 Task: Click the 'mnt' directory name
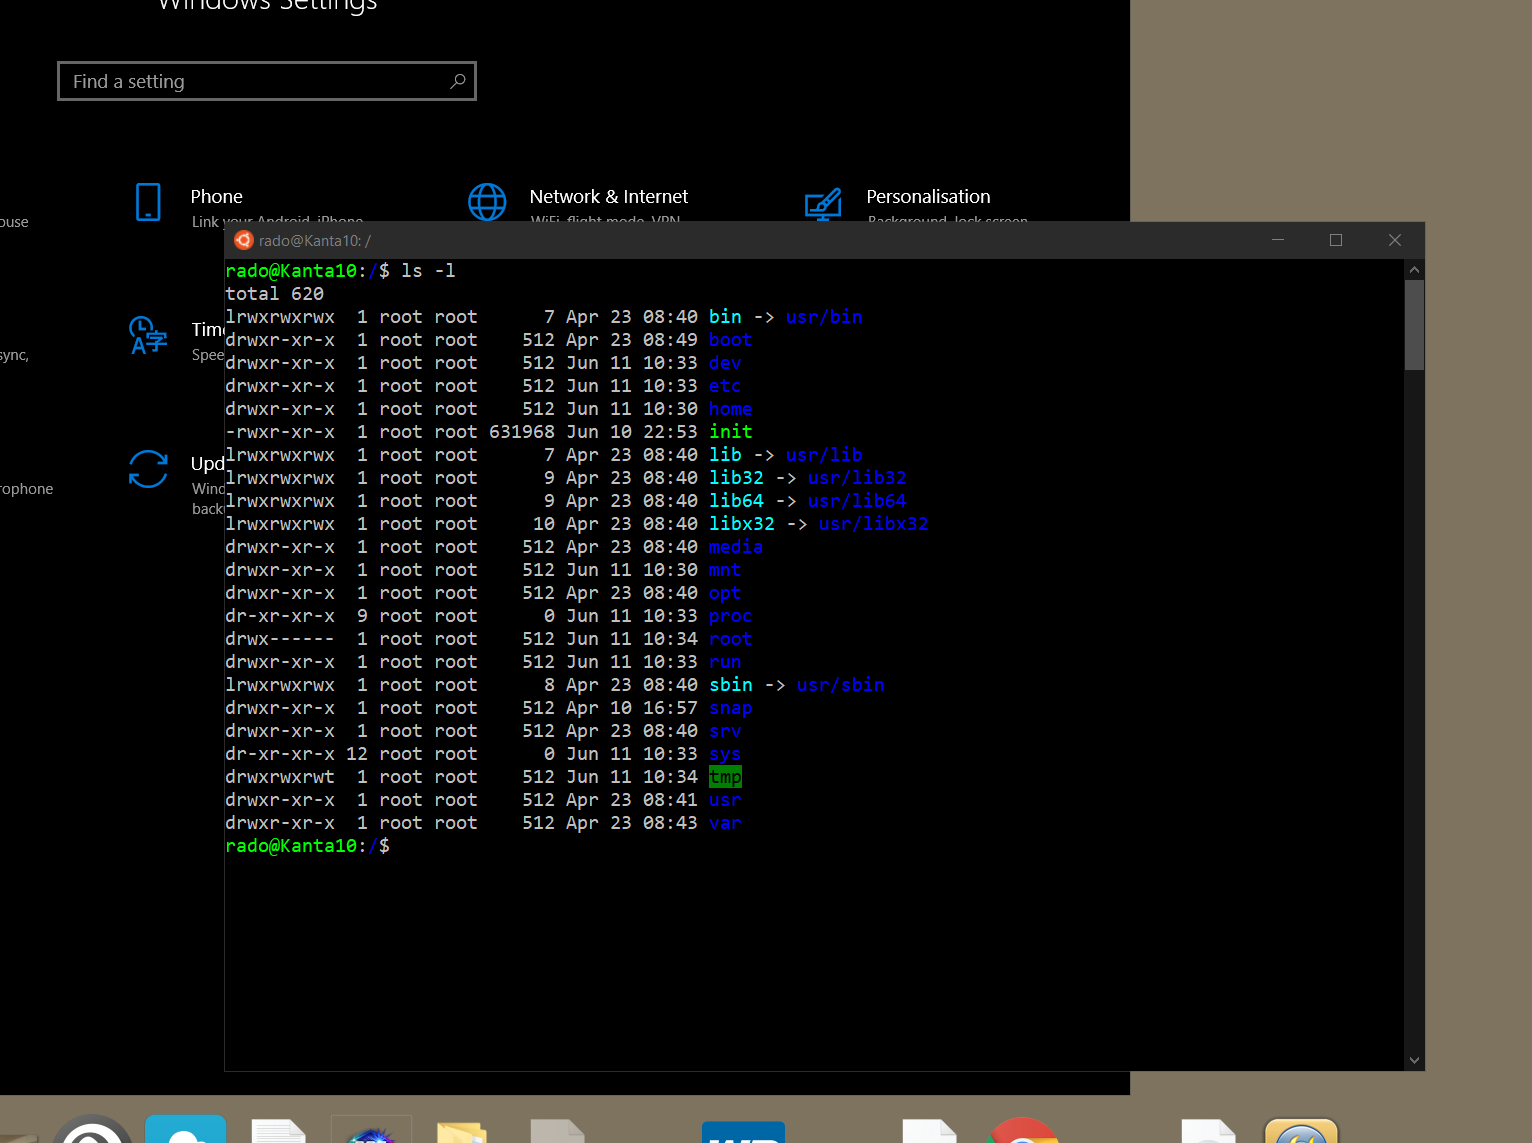pos(725,569)
